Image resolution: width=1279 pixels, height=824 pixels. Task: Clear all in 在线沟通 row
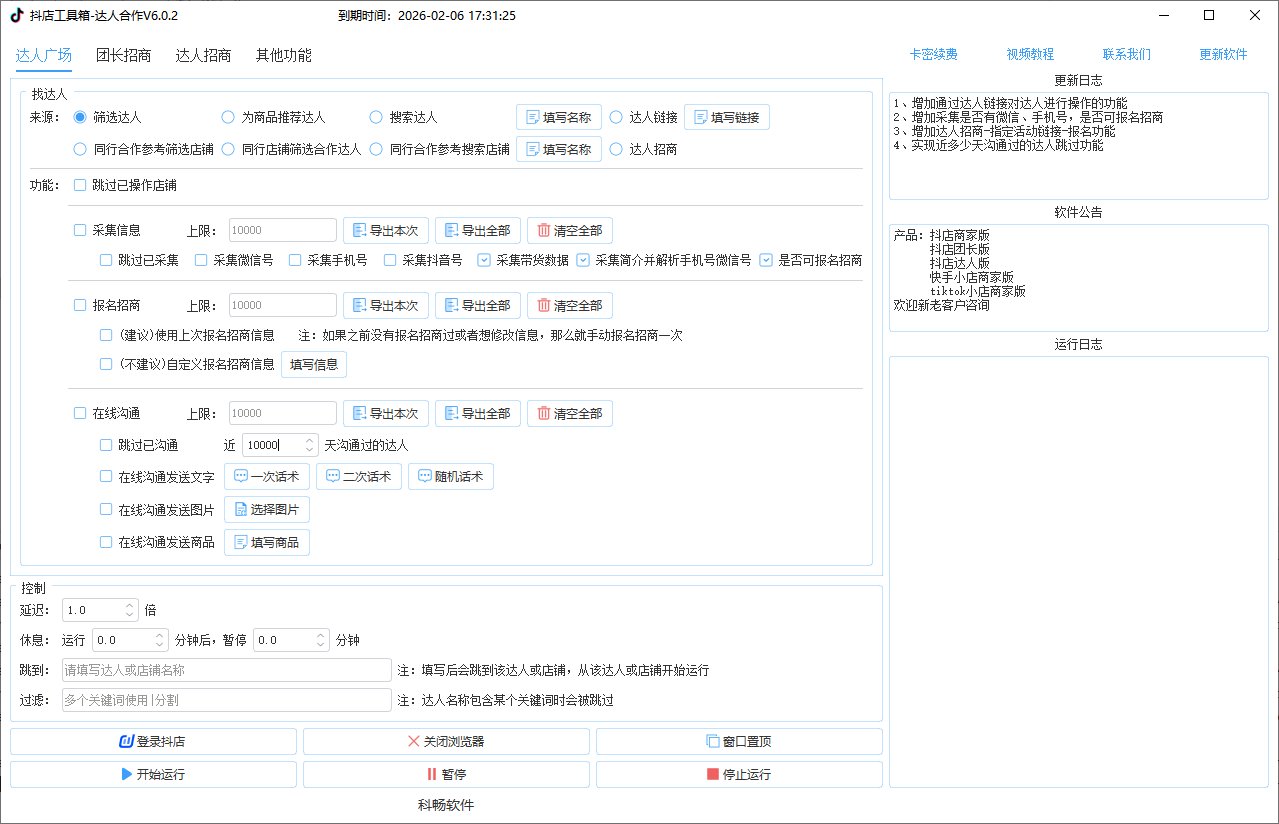(x=570, y=413)
